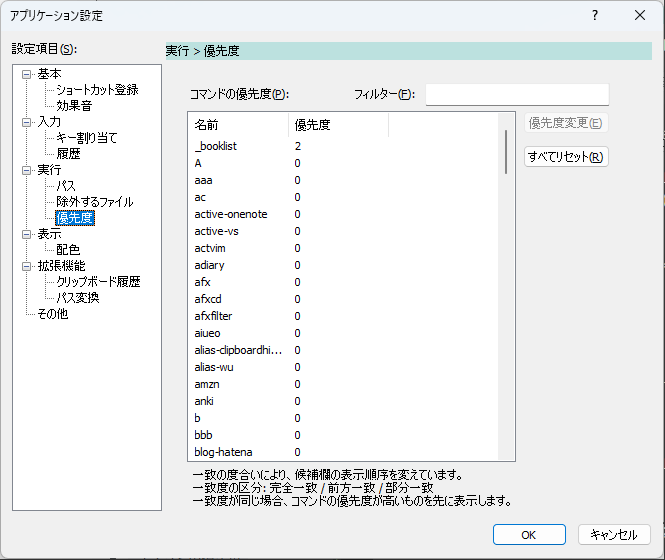This screenshot has width=665, height=560.
Task: Open 効果音 settings page
Action: (74, 106)
